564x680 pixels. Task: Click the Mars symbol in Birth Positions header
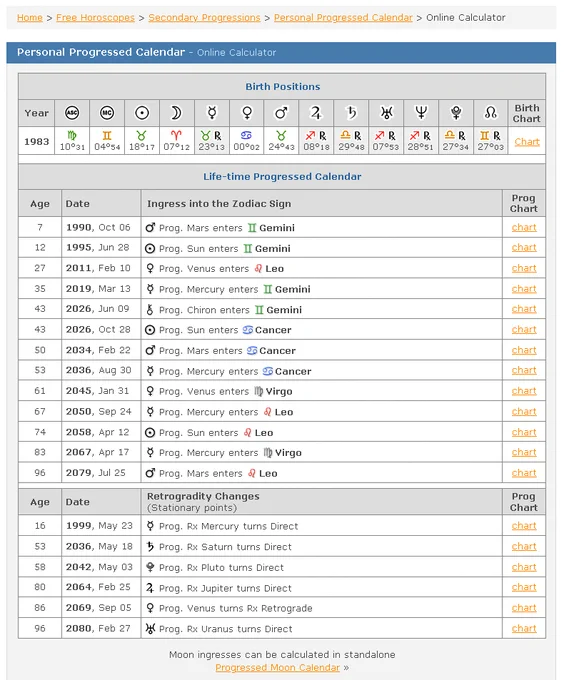(x=281, y=113)
